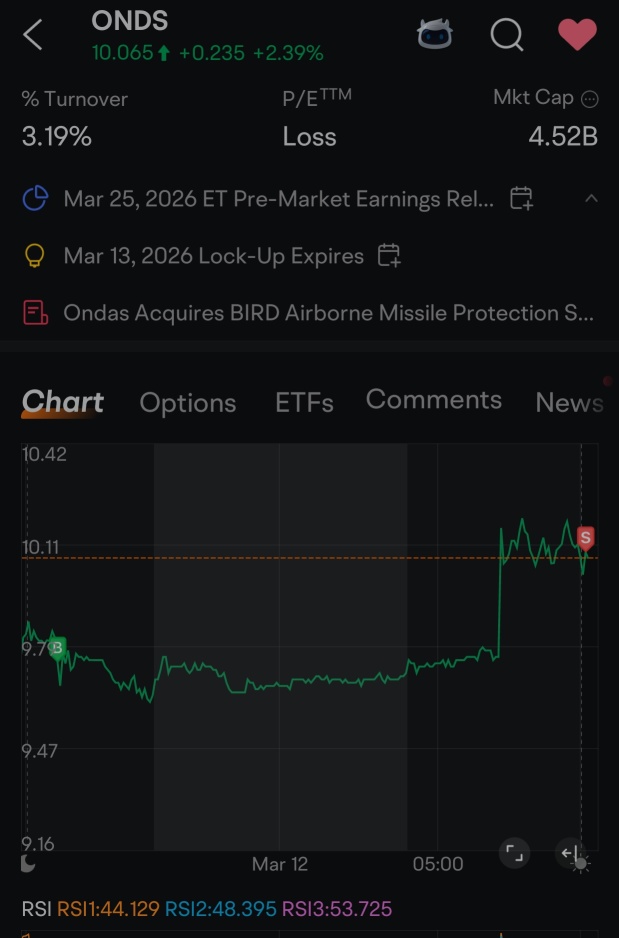Add Lock-Up Expires to calendar icon
This screenshot has width=619, height=938.
pos(389,255)
